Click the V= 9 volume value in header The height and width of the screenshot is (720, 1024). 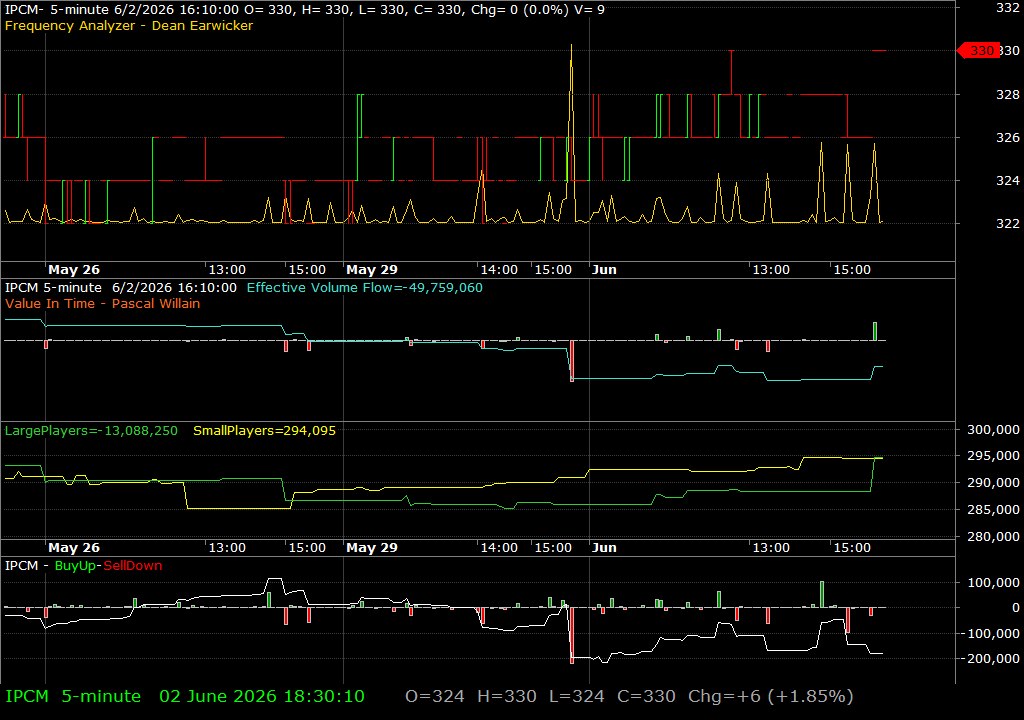coord(590,10)
